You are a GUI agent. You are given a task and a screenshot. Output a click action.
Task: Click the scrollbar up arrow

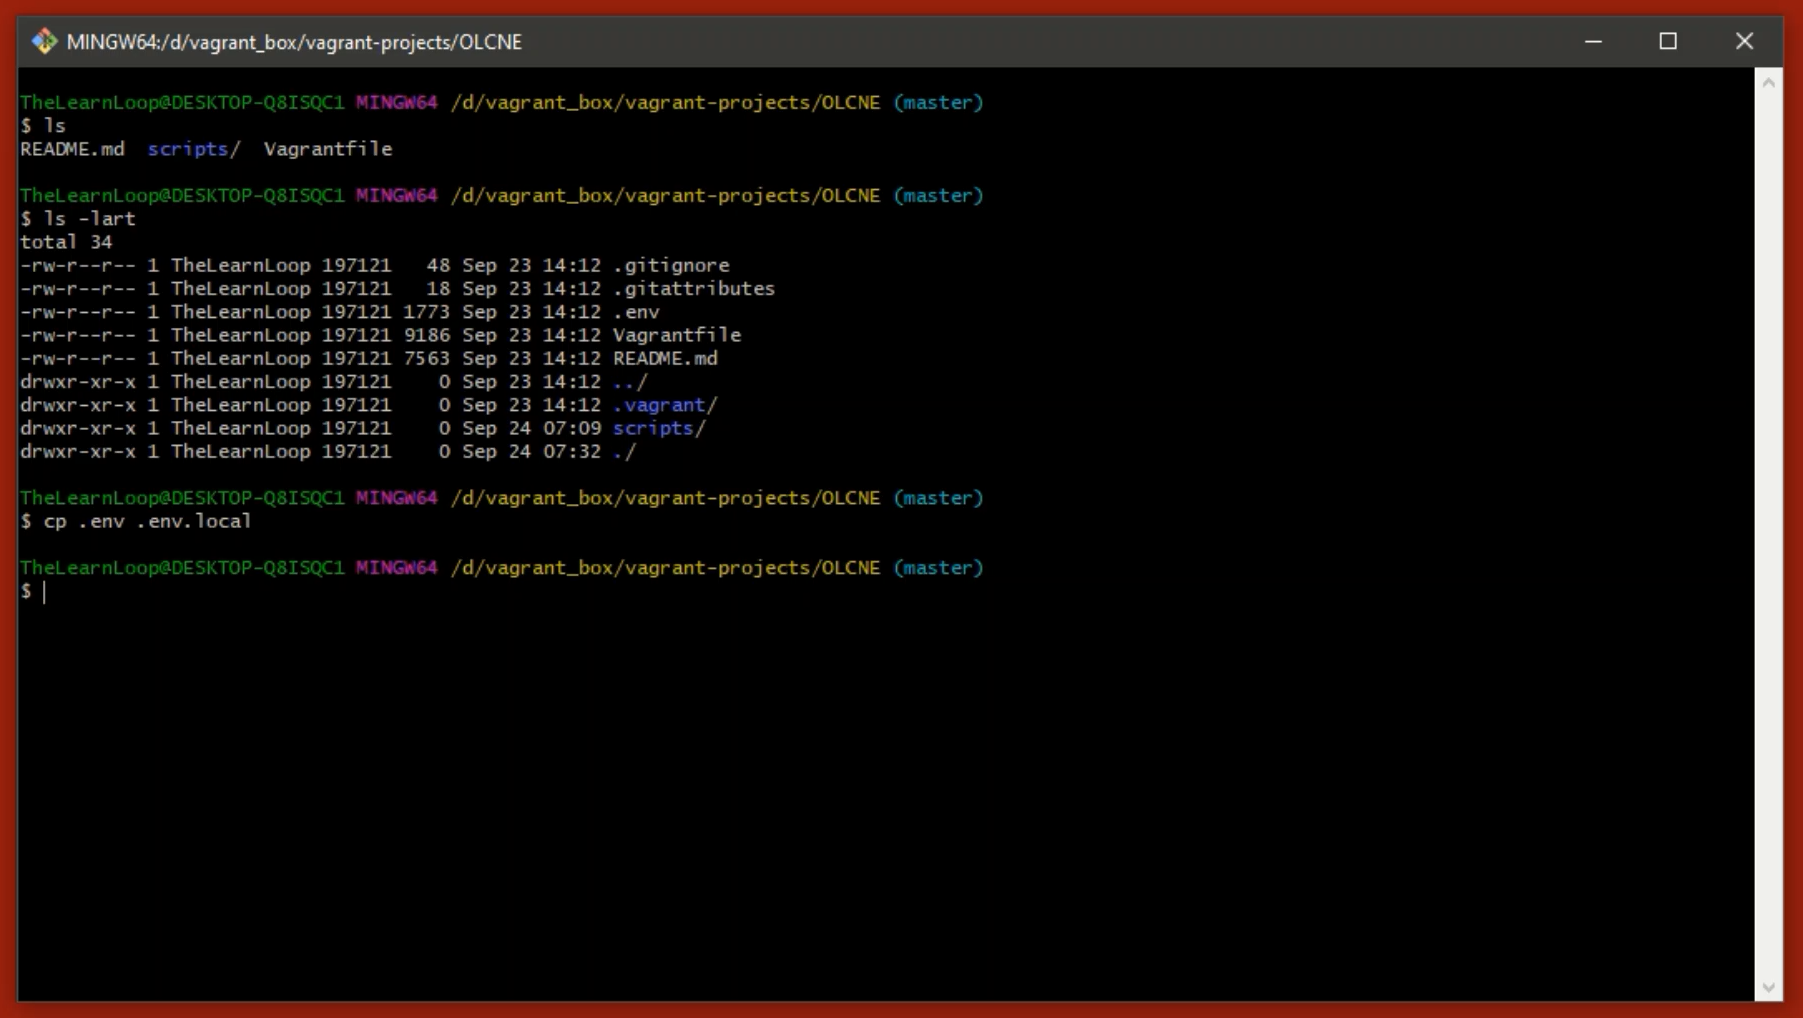coord(1768,83)
